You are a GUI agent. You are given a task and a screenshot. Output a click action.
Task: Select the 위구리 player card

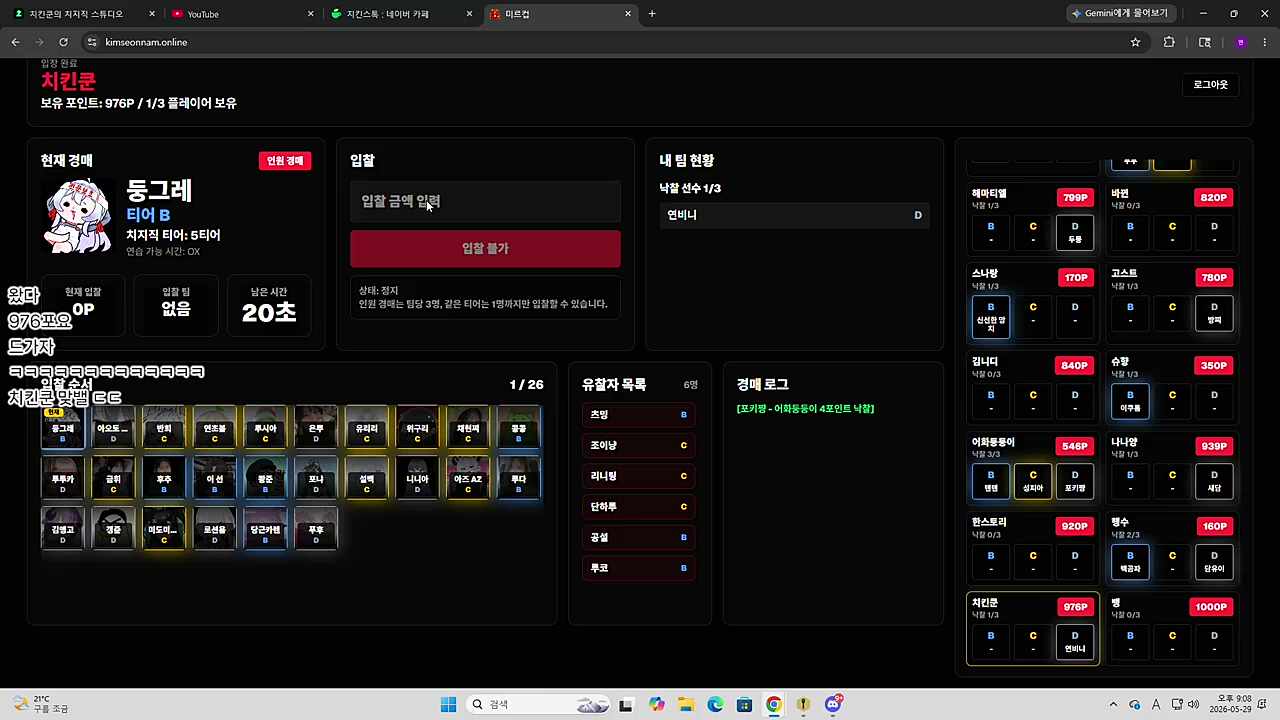click(417, 427)
